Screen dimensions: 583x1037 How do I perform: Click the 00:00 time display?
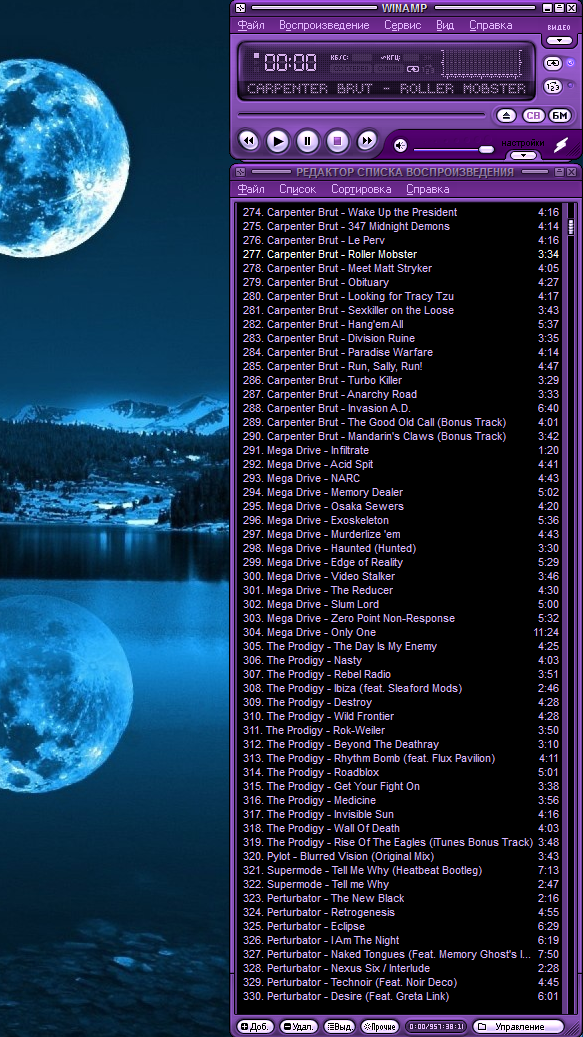(x=290, y=63)
